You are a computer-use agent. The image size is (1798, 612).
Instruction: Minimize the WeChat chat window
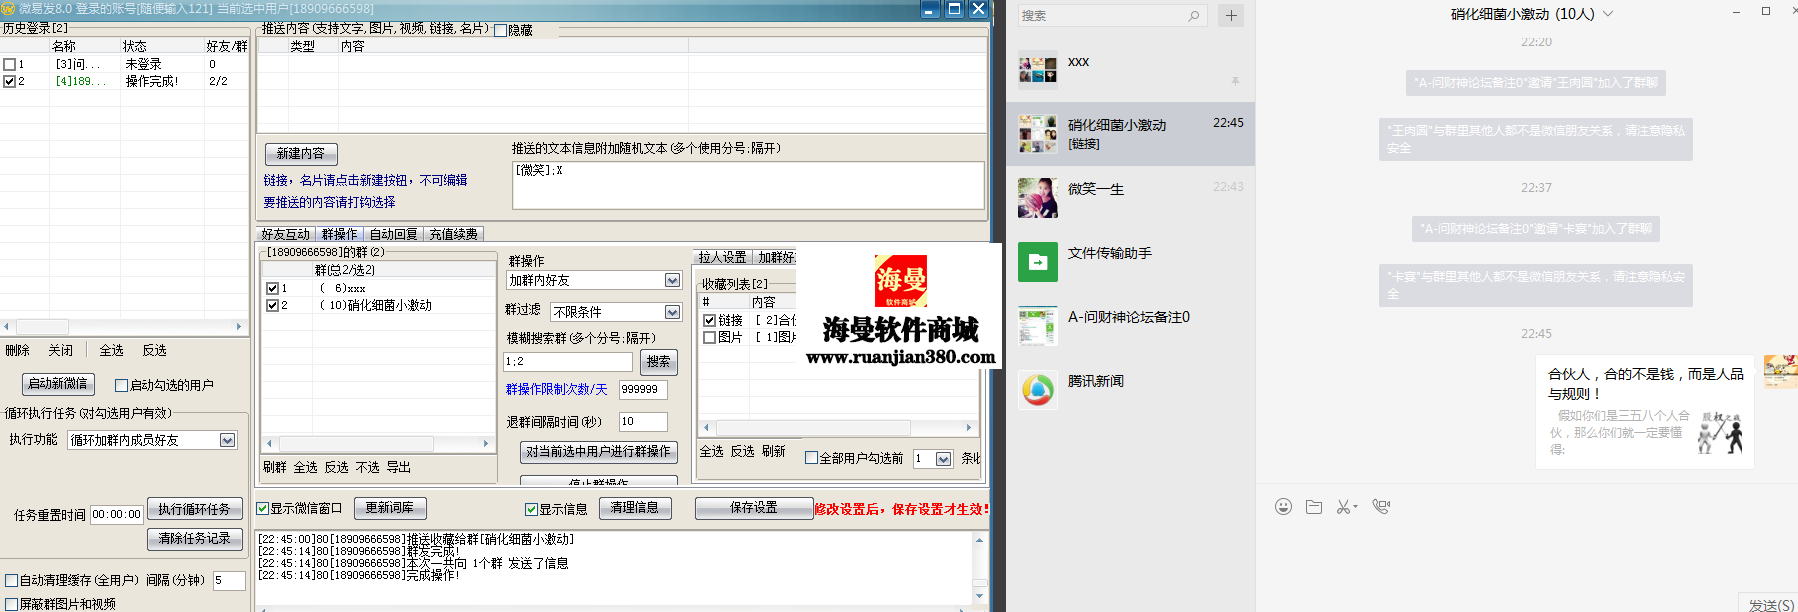1736,11
